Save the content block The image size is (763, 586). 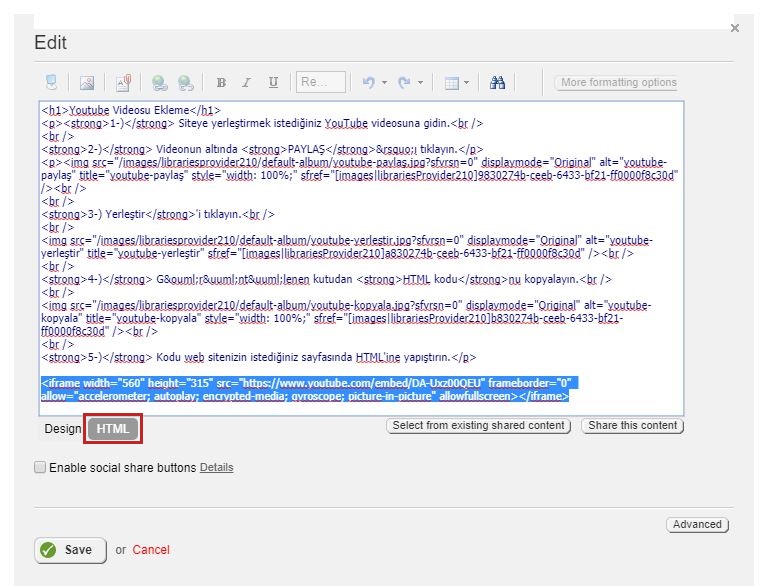coord(71,550)
